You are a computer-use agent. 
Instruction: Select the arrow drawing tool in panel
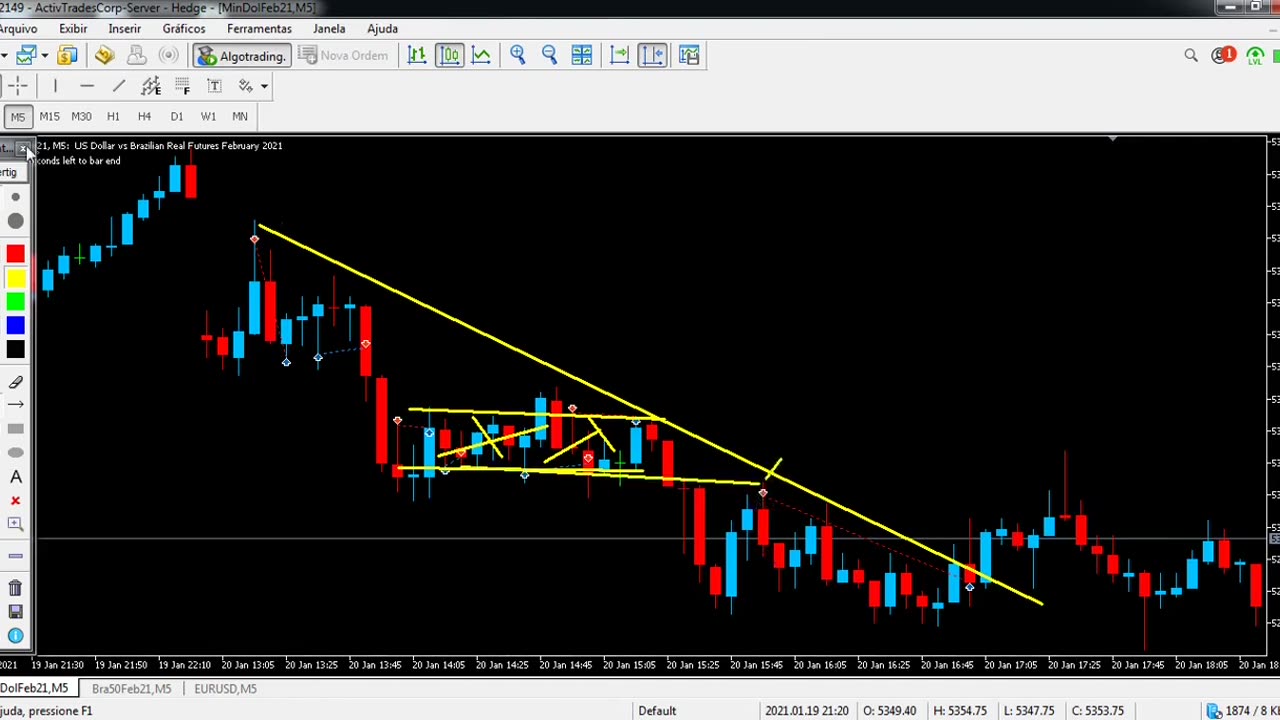tap(15, 405)
